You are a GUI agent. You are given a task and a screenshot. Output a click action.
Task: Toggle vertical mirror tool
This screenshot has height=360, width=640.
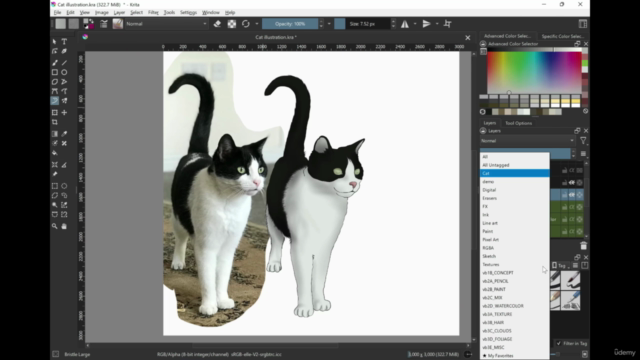[427, 24]
